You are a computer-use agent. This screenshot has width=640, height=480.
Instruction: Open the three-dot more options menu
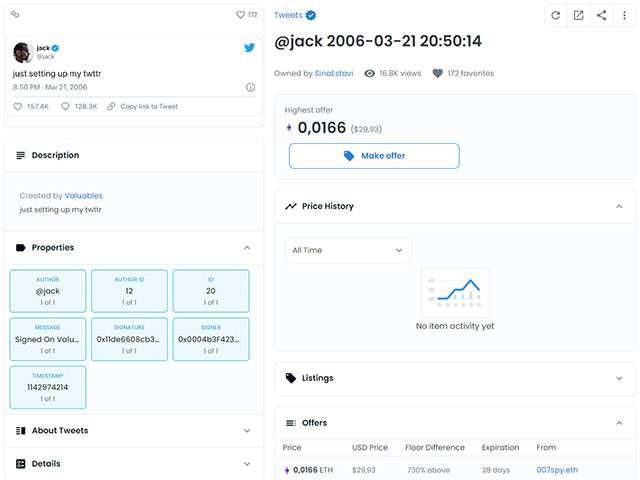click(x=624, y=16)
